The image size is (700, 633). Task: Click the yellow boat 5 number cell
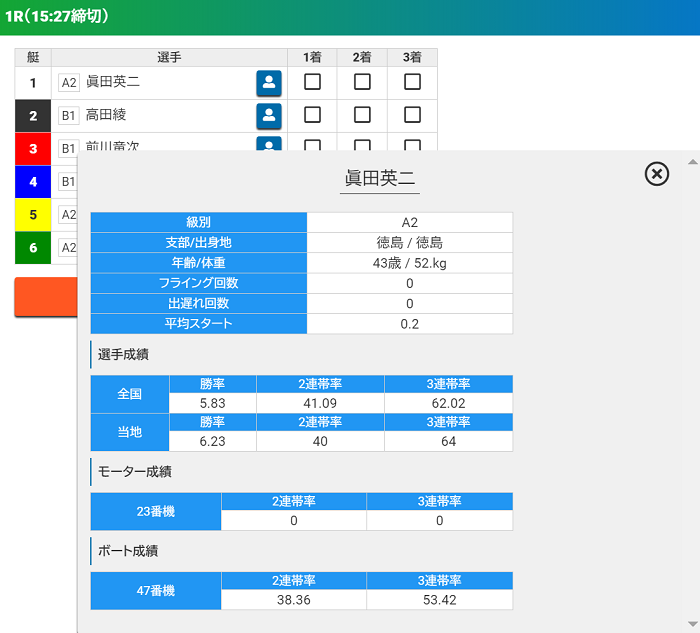tap(33, 214)
